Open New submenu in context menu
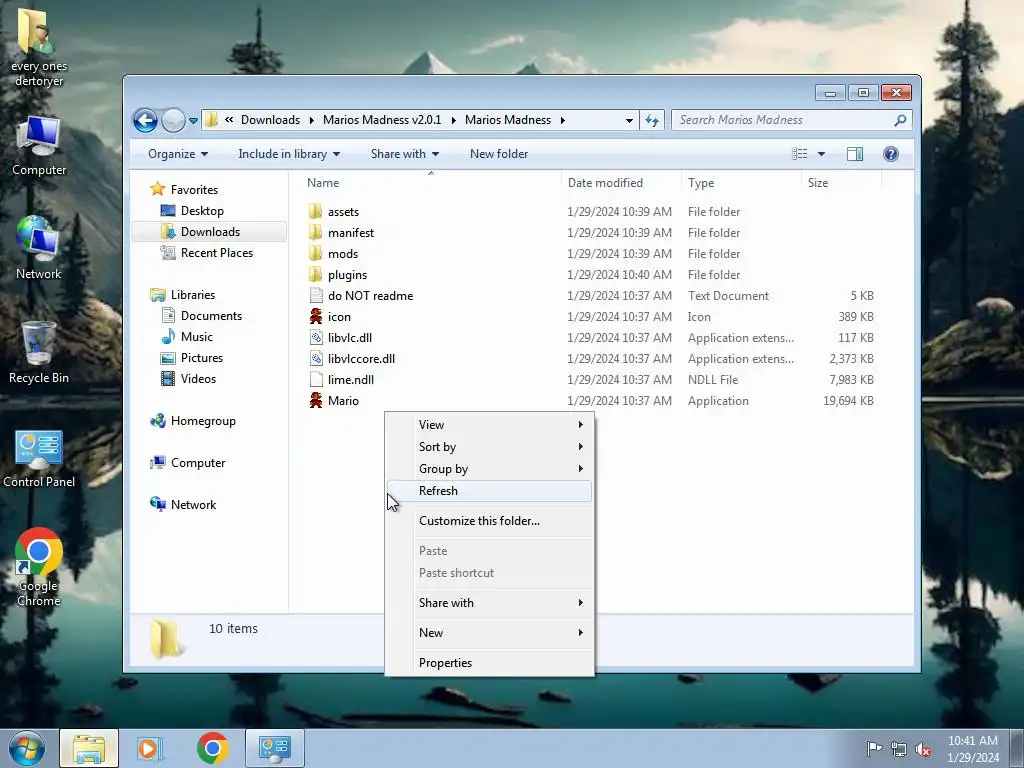The width and height of the screenshot is (1024, 768). point(489,633)
